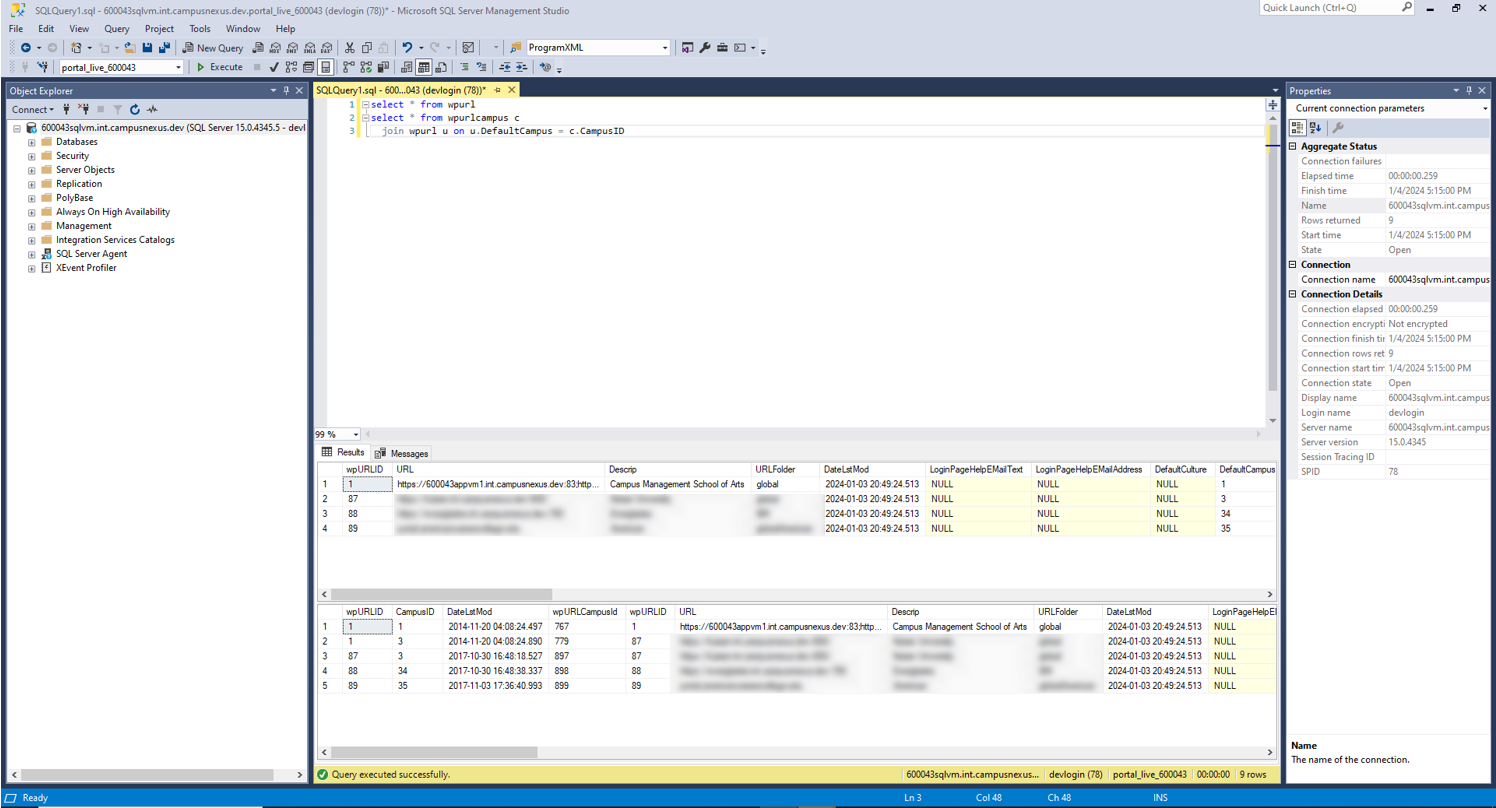
Task: Sort properties alphabetically in Properties panel
Action: coord(1315,127)
